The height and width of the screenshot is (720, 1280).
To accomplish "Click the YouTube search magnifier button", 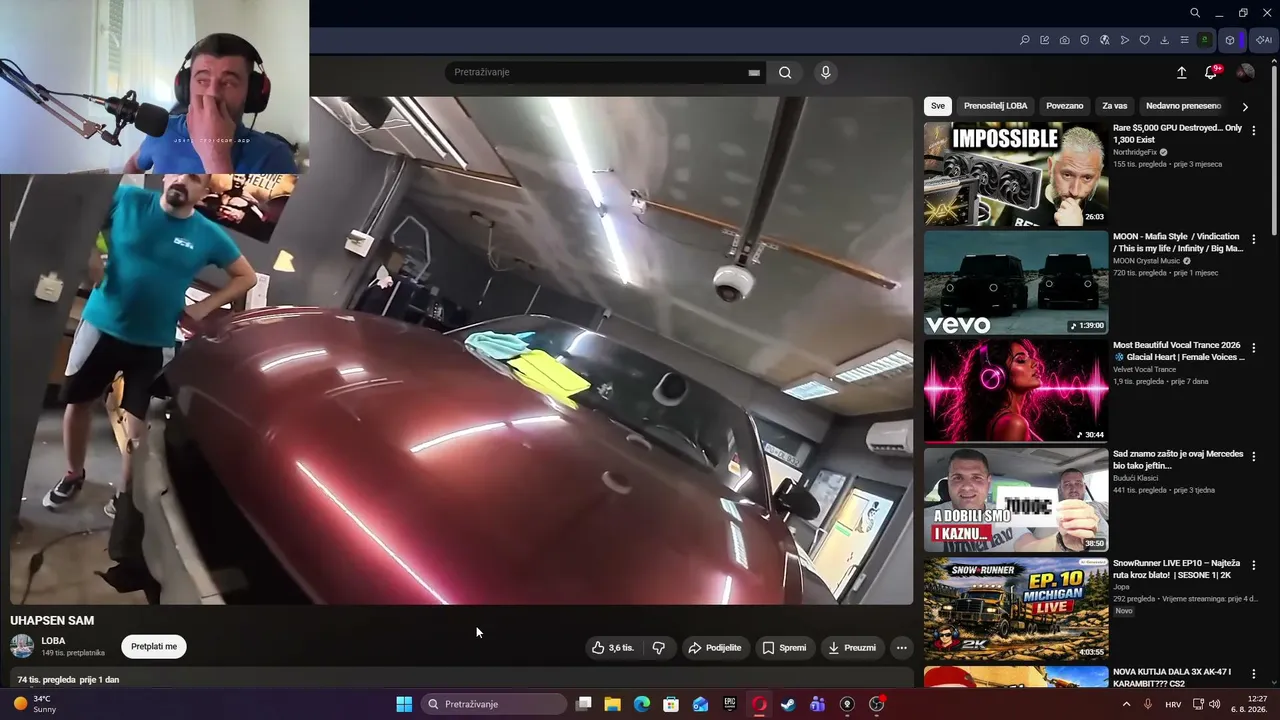I will pyautogui.click(x=785, y=72).
